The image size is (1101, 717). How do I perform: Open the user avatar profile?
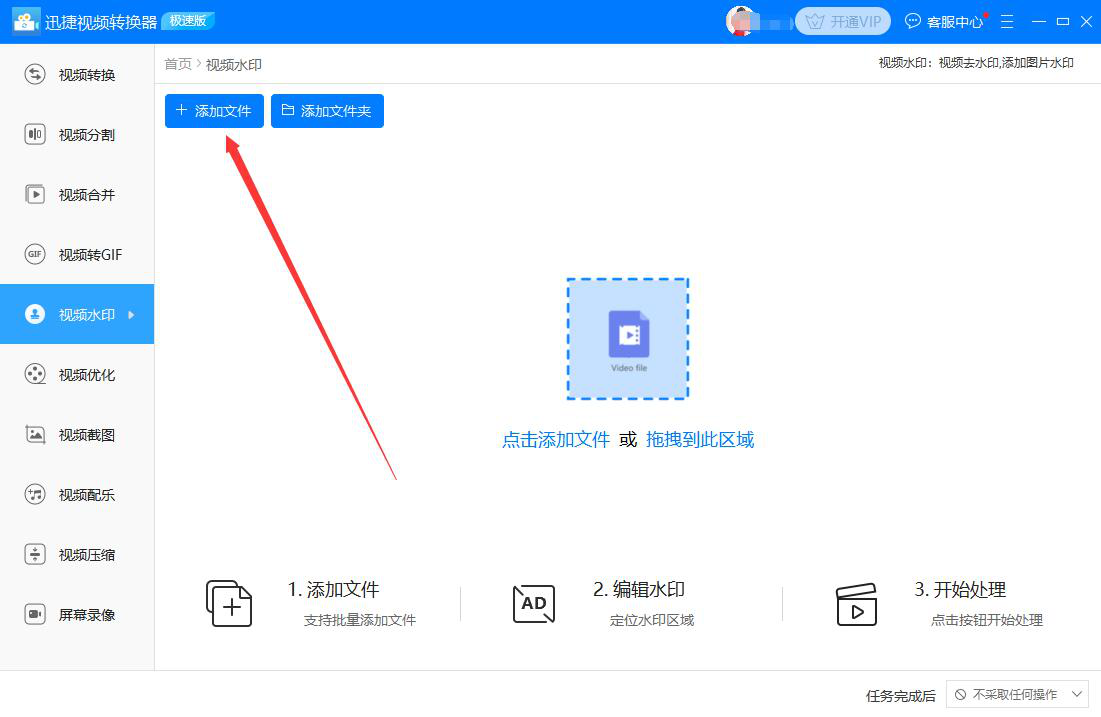click(x=741, y=21)
